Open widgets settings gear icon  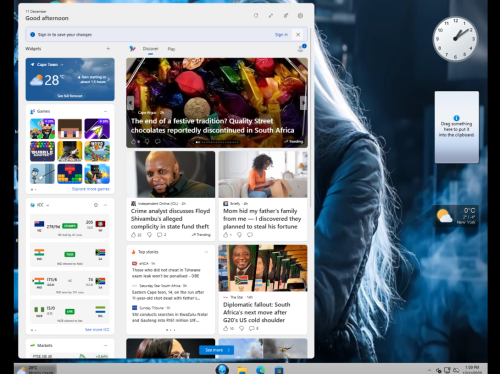(x=300, y=16)
